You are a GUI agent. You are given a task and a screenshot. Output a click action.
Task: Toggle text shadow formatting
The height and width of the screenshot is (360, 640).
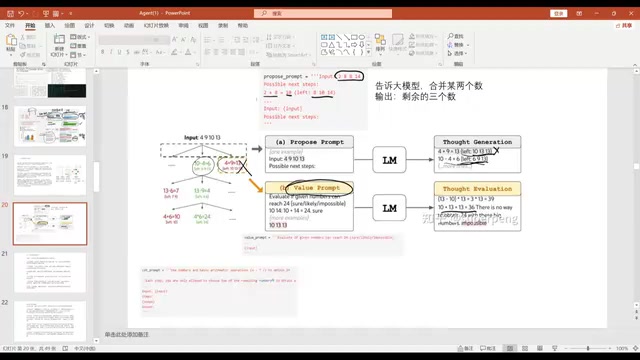[128, 52]
